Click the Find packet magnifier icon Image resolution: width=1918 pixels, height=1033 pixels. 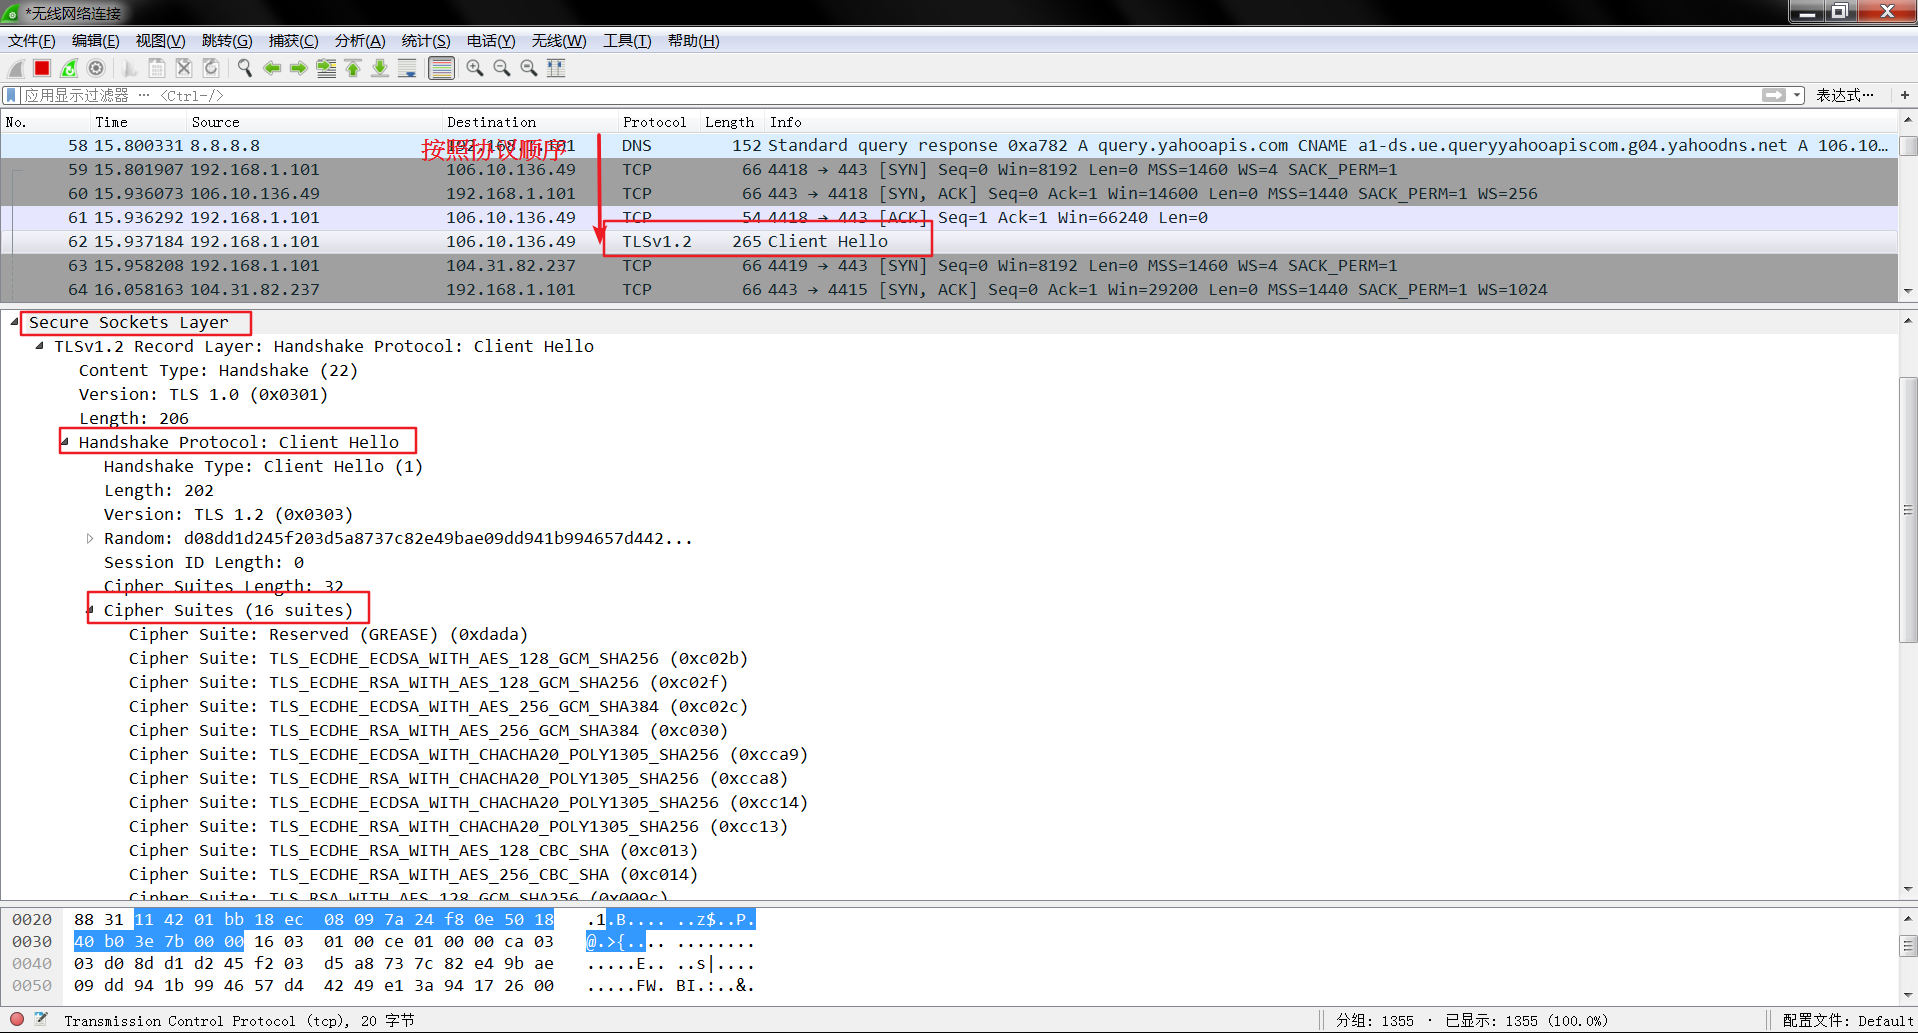245,68
